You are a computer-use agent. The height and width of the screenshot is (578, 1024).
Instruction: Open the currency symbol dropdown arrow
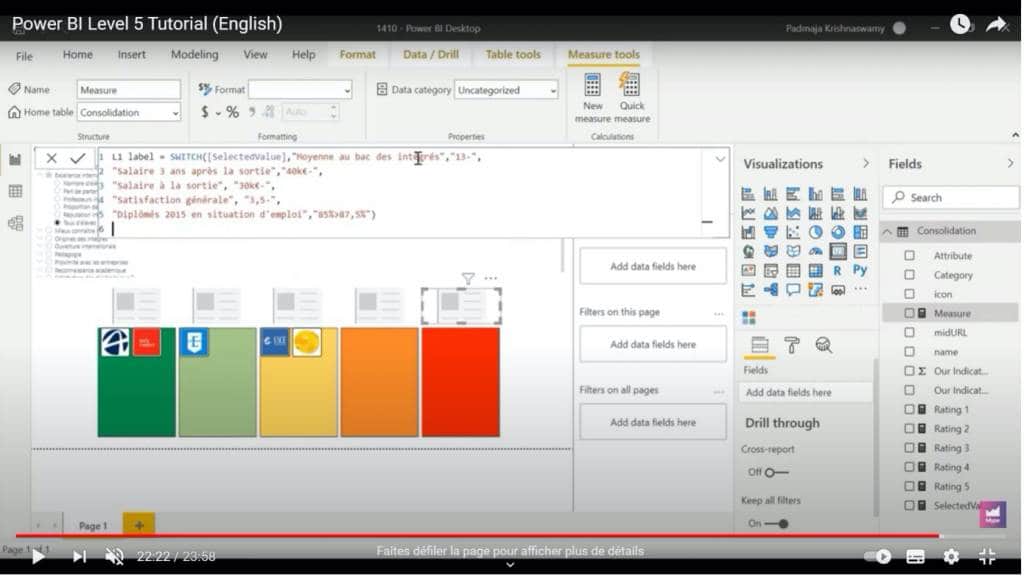(217, 114)
